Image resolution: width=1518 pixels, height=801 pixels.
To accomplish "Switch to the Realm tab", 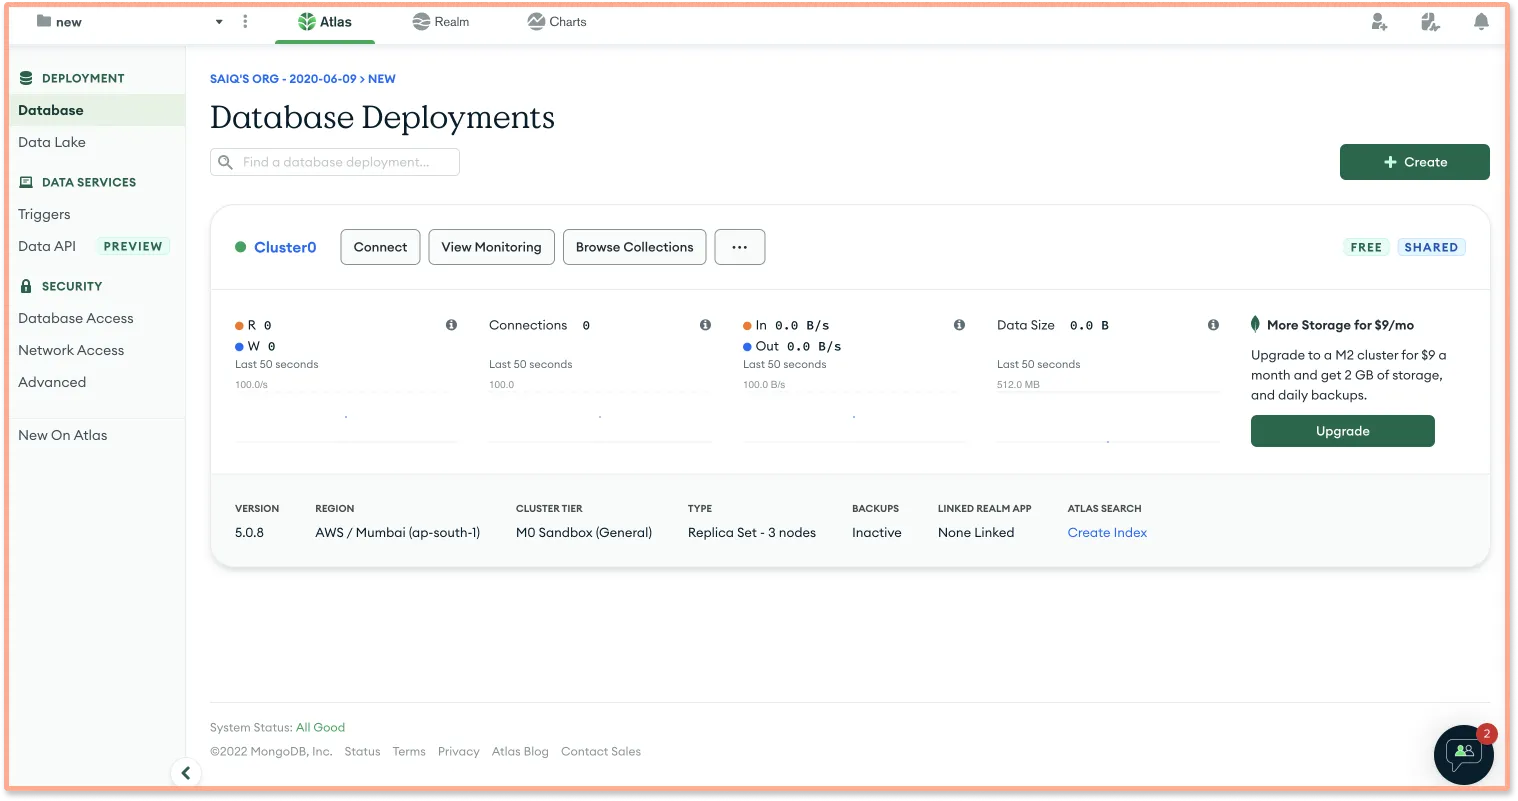I will tap(441, 22).
